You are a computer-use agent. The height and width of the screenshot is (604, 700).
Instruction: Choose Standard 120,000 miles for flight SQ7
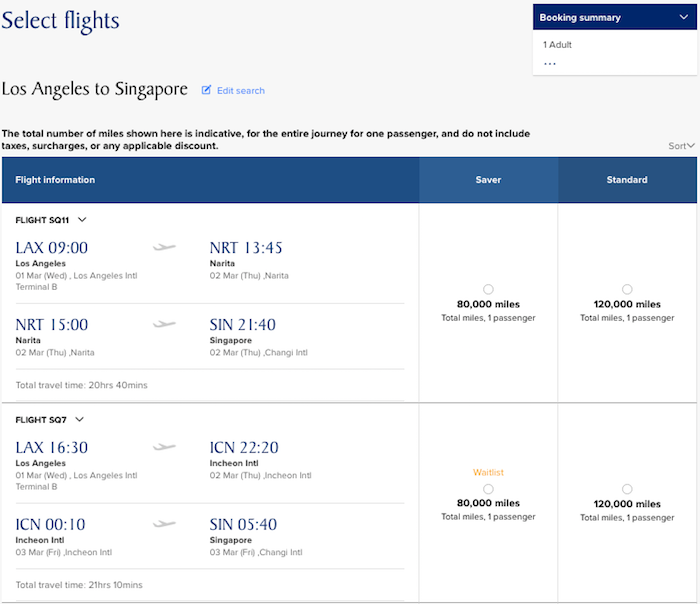627,488
